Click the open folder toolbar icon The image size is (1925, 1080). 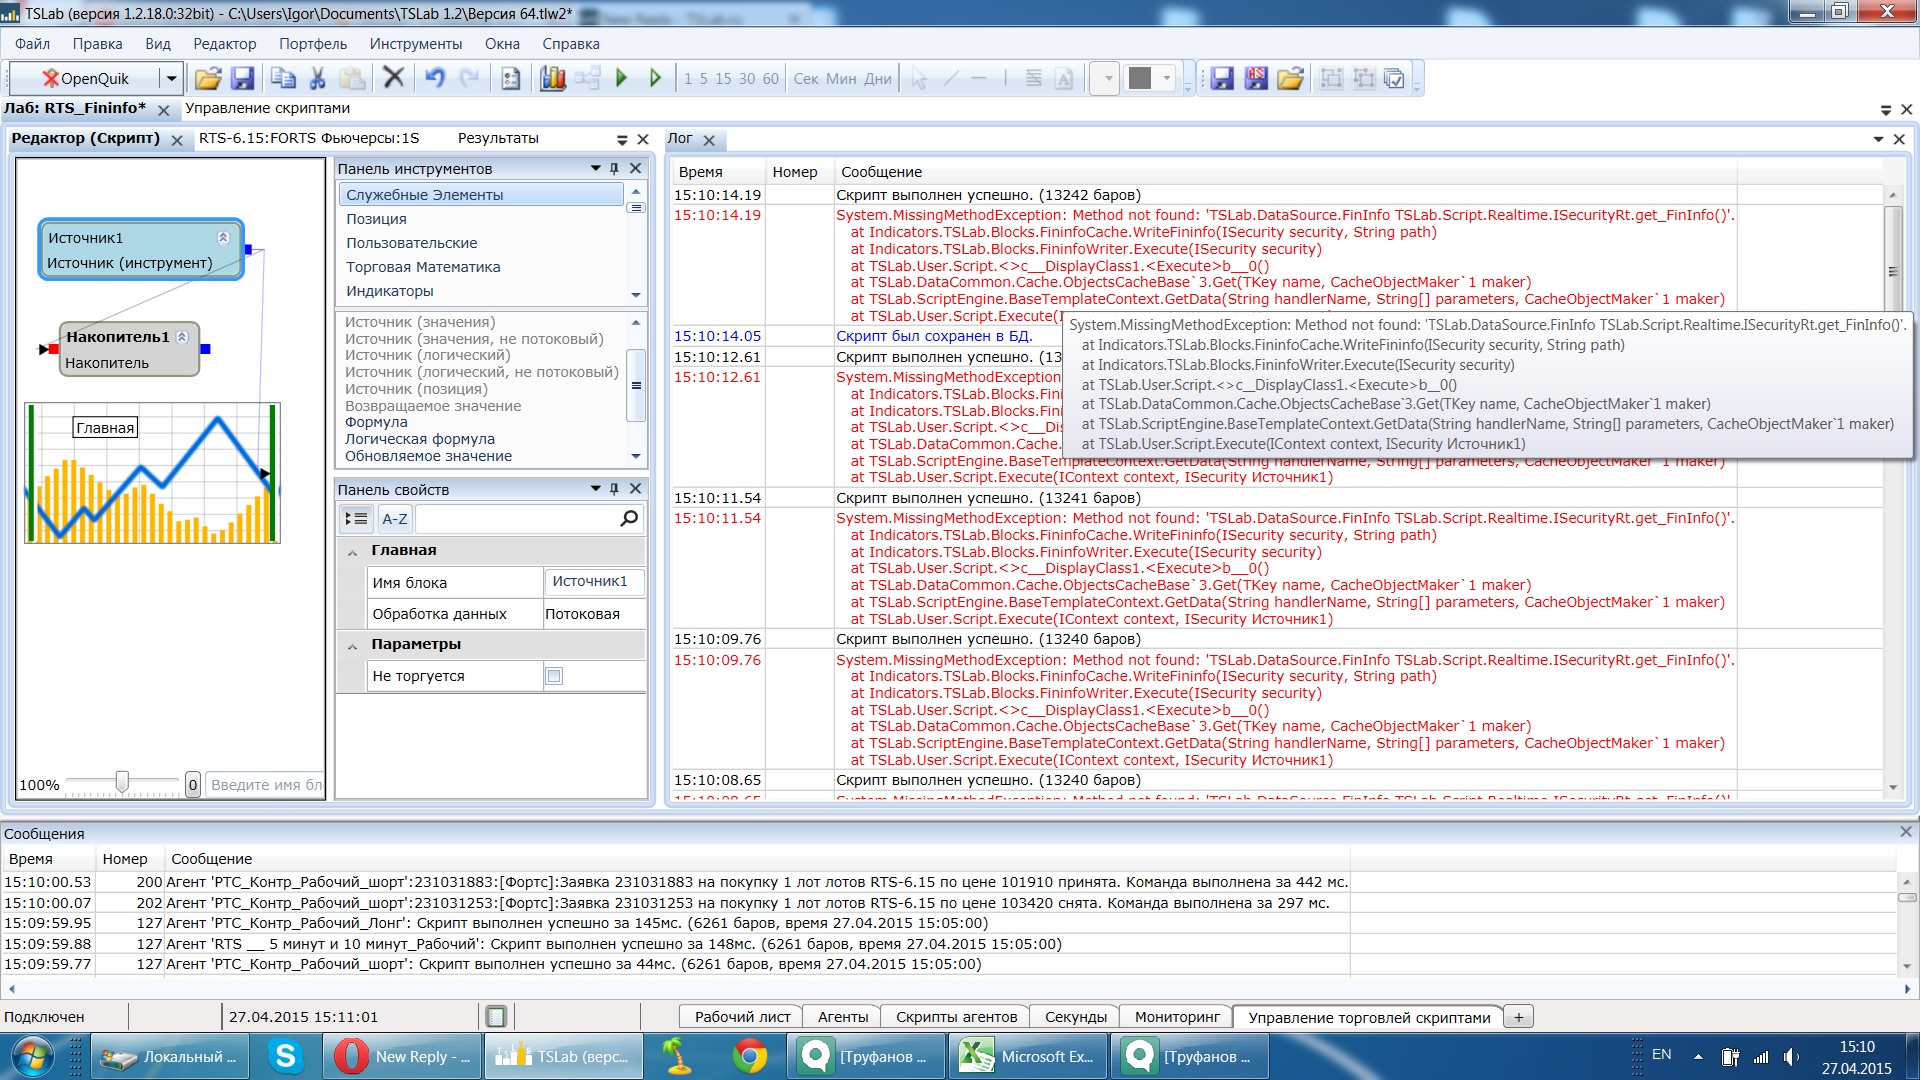click(x=208, y=78)
